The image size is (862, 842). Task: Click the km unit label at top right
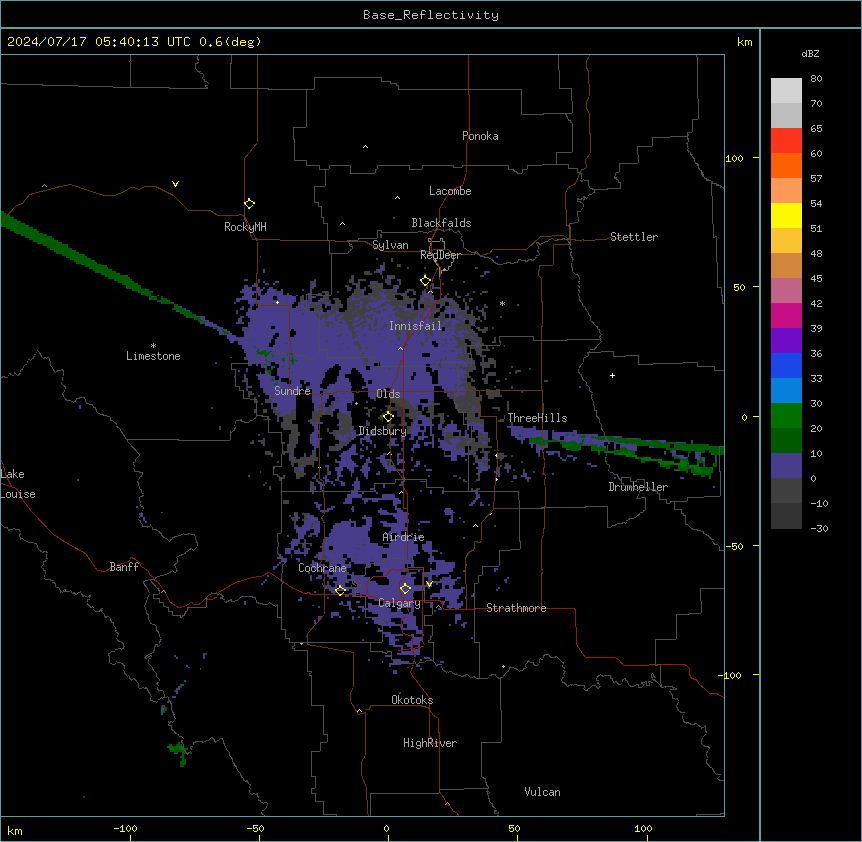[x=744, y=42]
